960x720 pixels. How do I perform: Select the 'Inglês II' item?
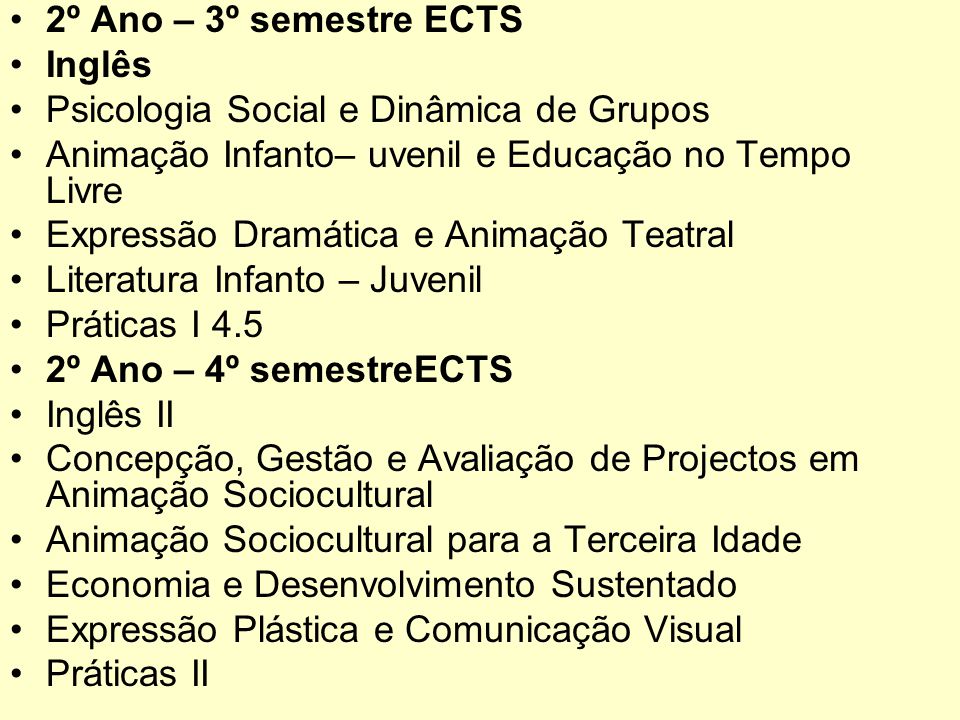[x=110, y=414]
